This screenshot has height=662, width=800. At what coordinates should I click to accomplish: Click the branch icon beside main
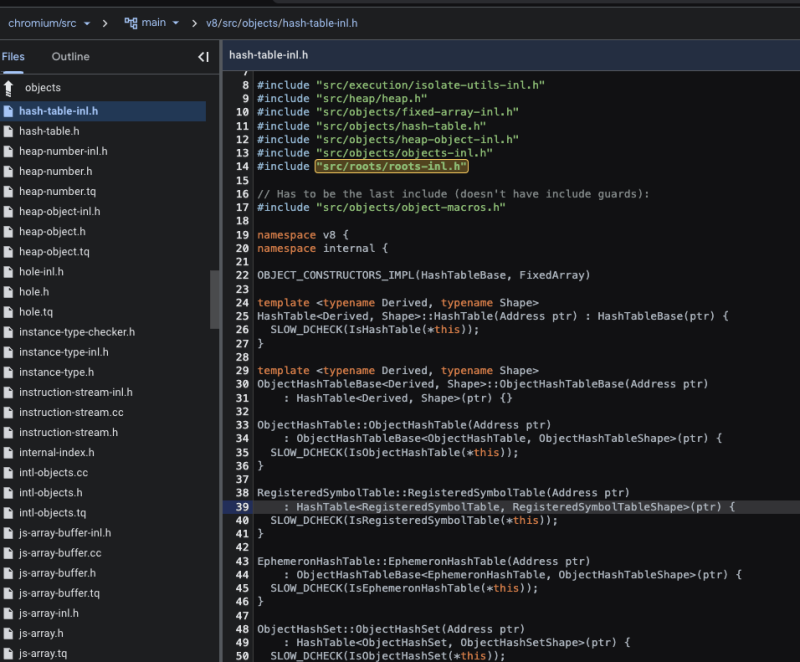click(131, 22)
